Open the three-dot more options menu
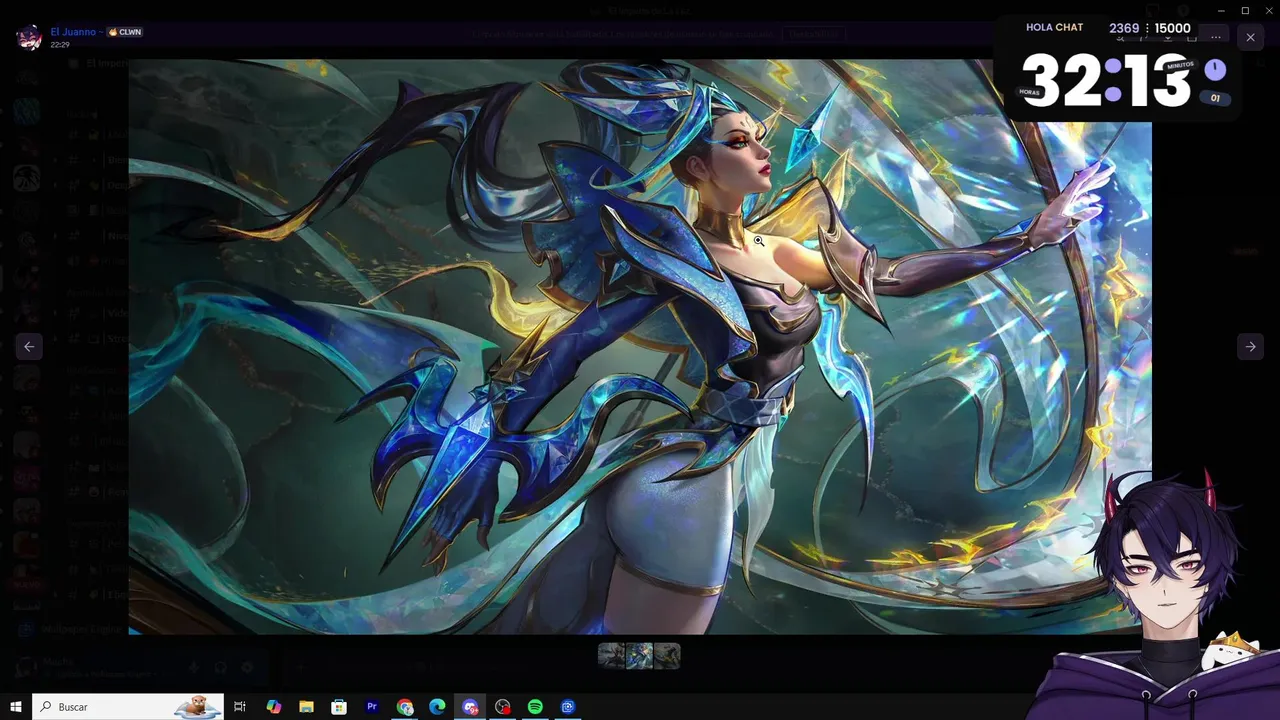This screenshot has height=720, width=1280. [1215, 37]
